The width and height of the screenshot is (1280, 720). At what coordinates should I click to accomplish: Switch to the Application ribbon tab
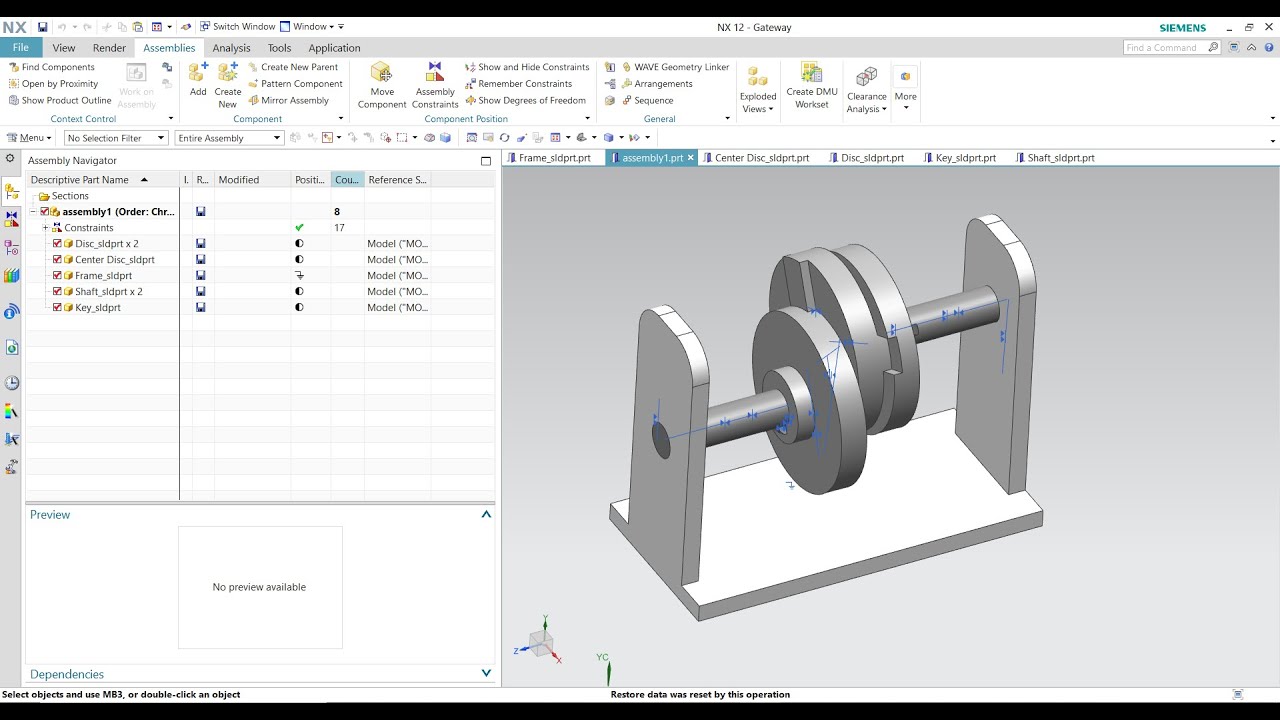pyautogui.click(x=334, y=48)
